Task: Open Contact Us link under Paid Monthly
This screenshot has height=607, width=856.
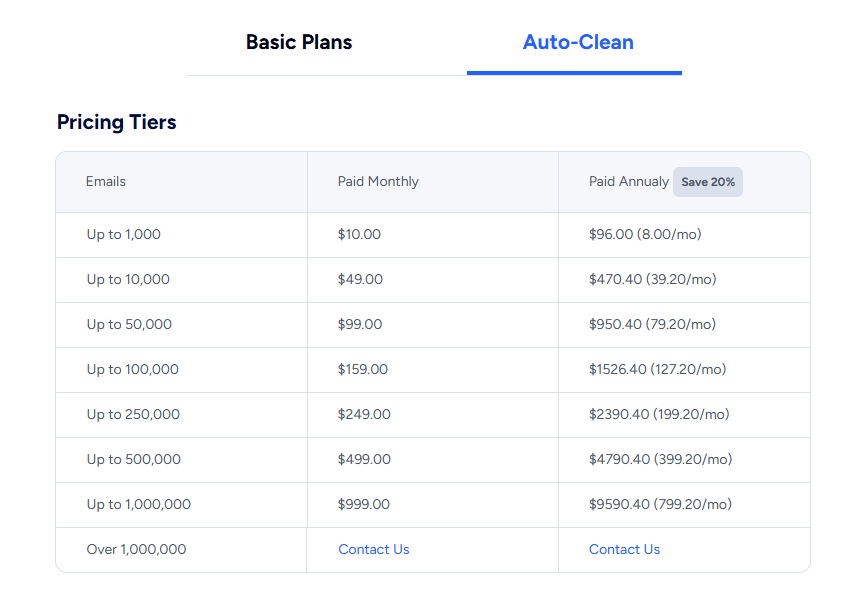Action: point(374,549)
